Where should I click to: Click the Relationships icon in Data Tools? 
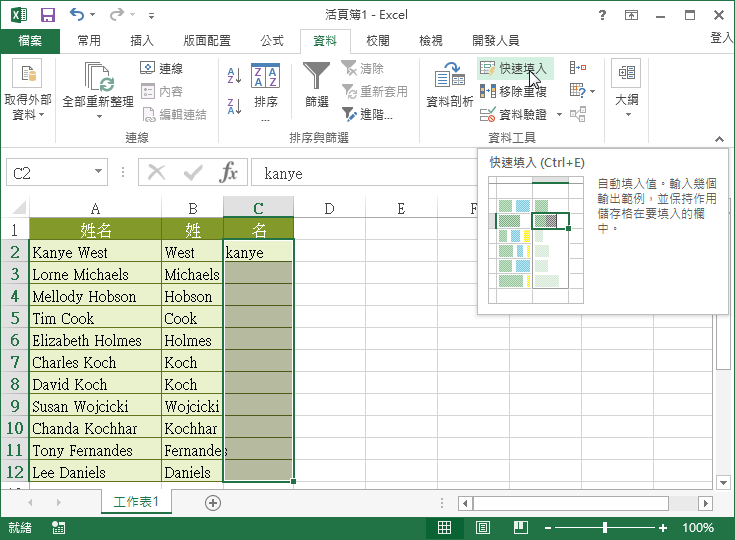[x=578, y=114]
